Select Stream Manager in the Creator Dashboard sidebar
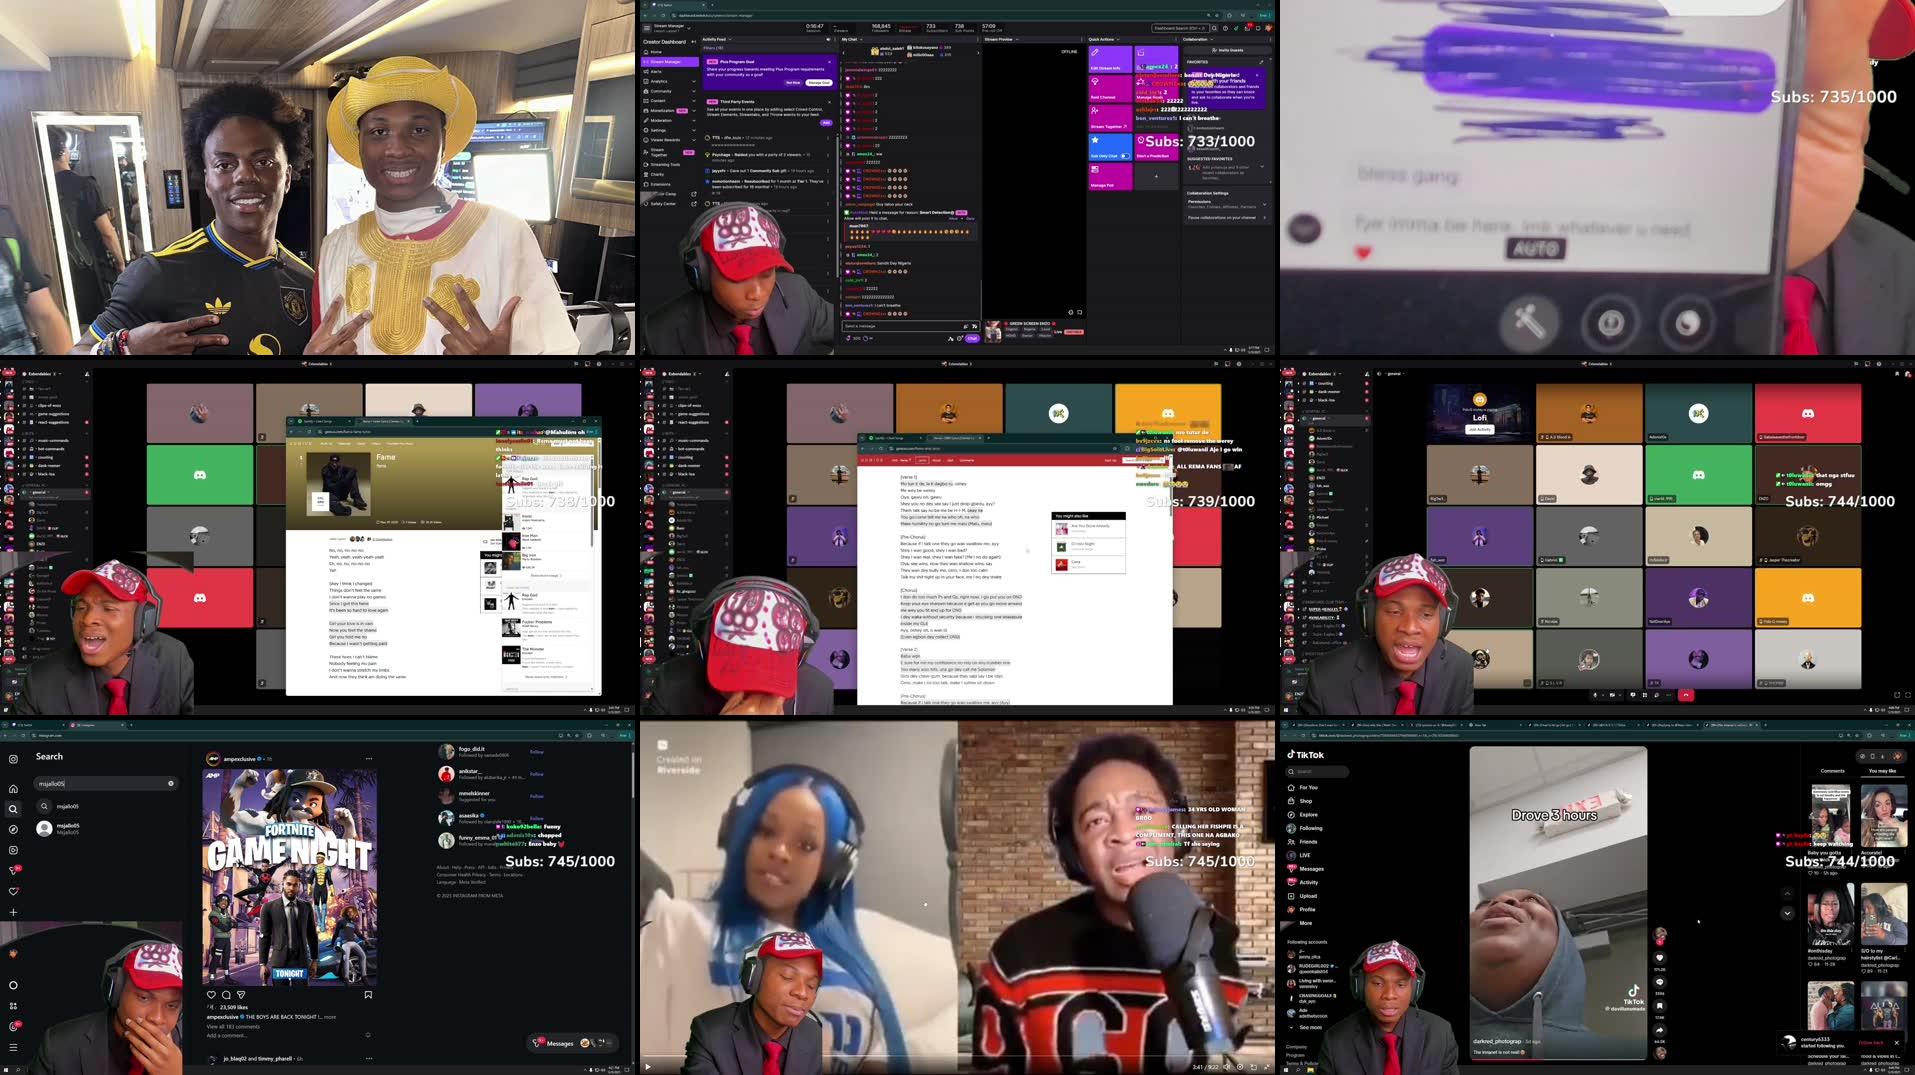This screenshot has width=1915, height=1075. (x=662, y=62)
